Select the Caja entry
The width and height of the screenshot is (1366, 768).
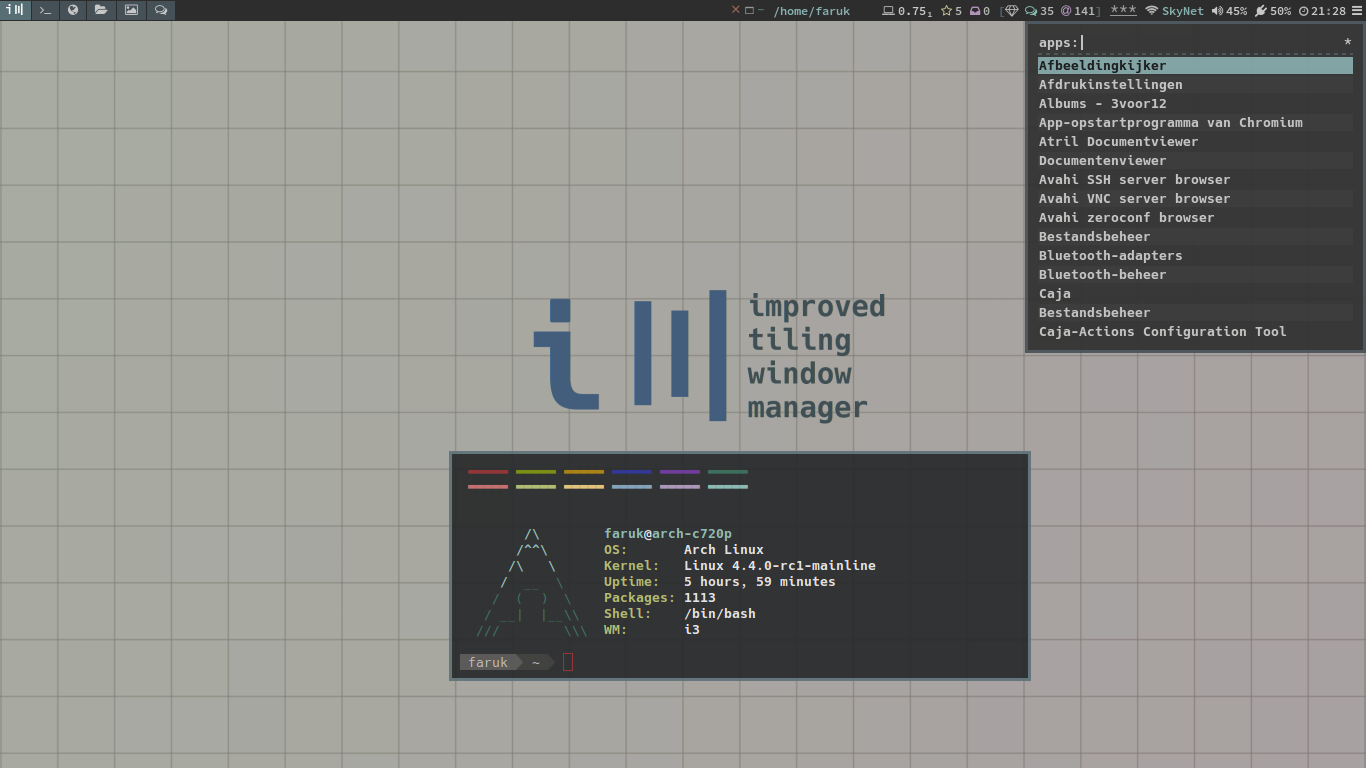1195,294
